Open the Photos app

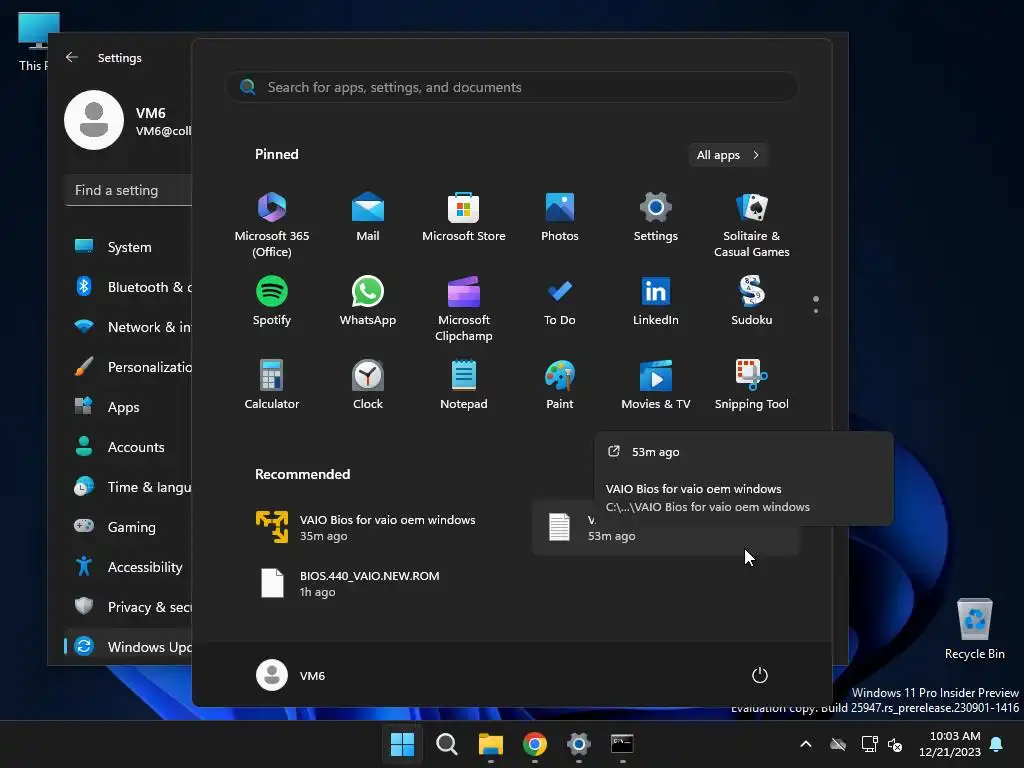[560, 216]
